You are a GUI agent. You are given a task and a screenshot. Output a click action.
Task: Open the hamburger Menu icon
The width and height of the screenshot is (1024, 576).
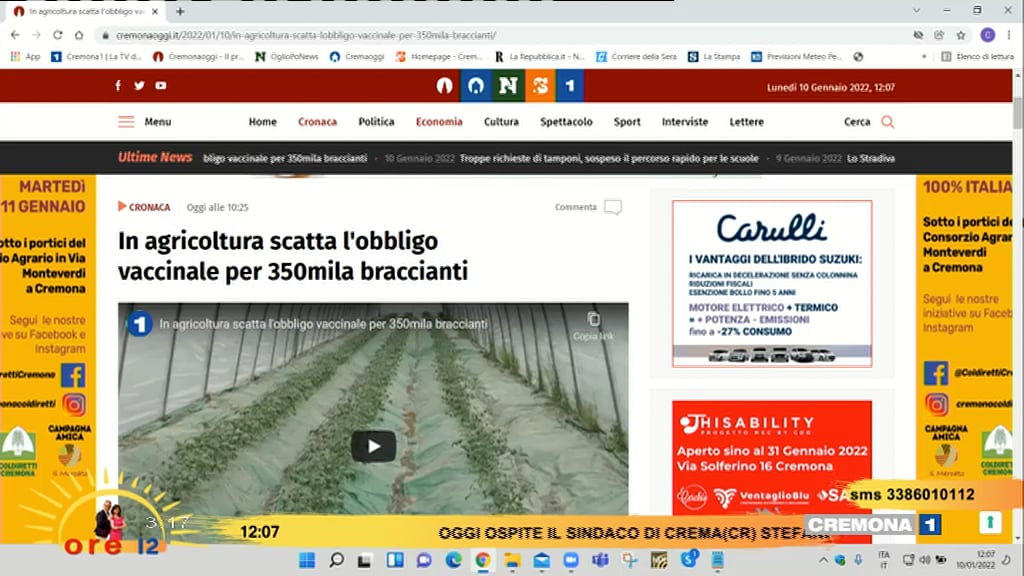click(126, 122)
